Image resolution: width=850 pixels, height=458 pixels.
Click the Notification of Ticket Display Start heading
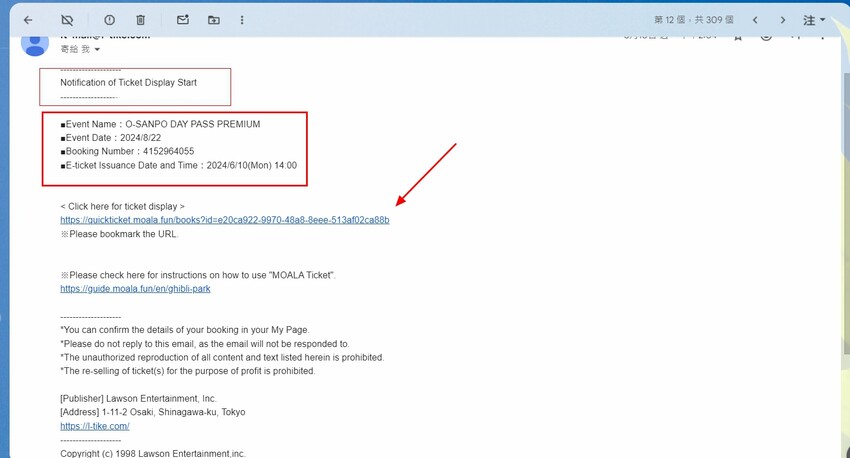click(128, 83)
